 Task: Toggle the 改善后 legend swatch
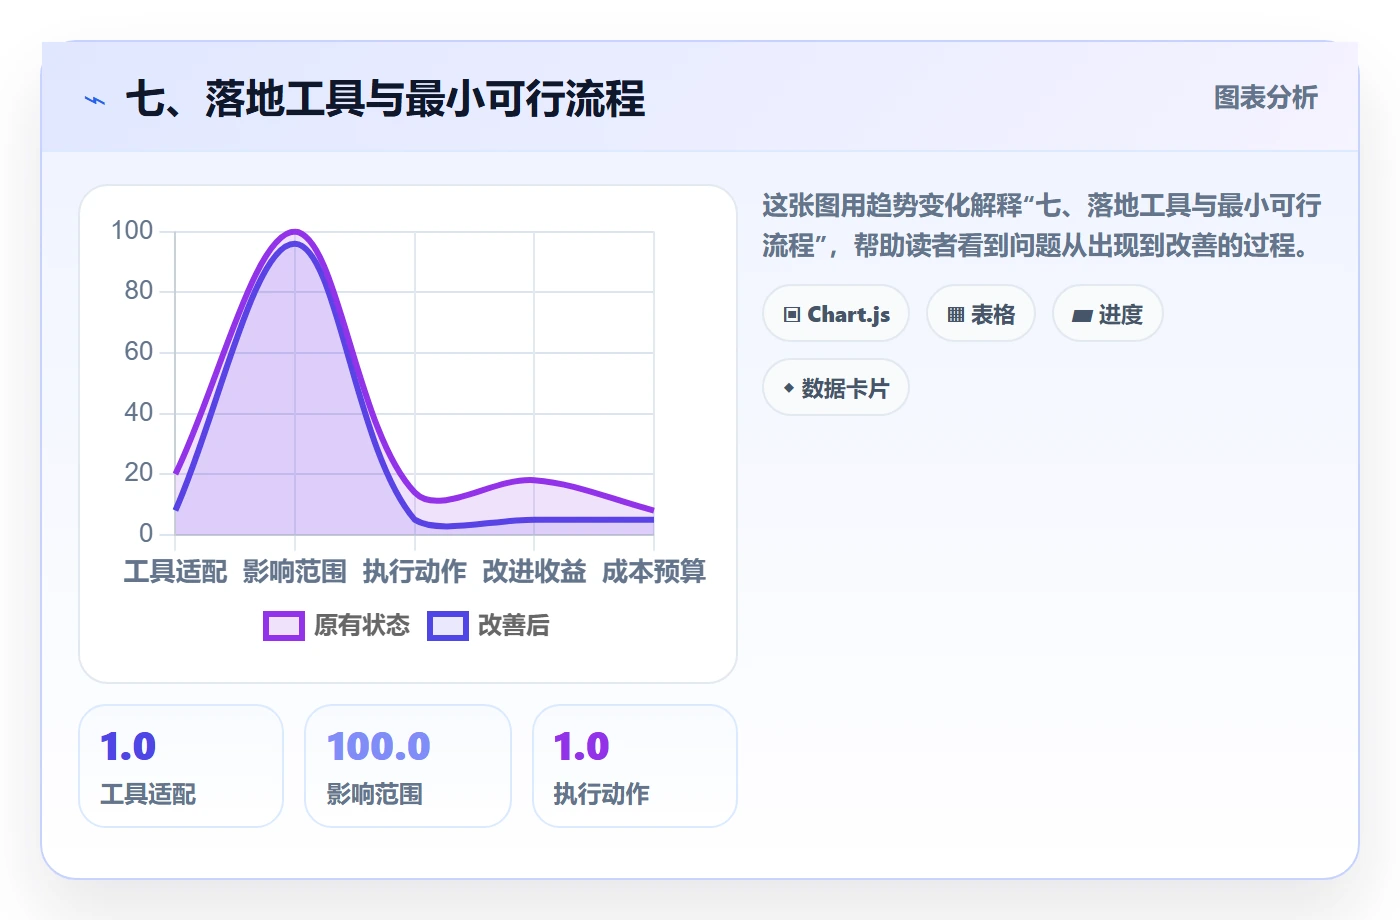click(448, 626)
